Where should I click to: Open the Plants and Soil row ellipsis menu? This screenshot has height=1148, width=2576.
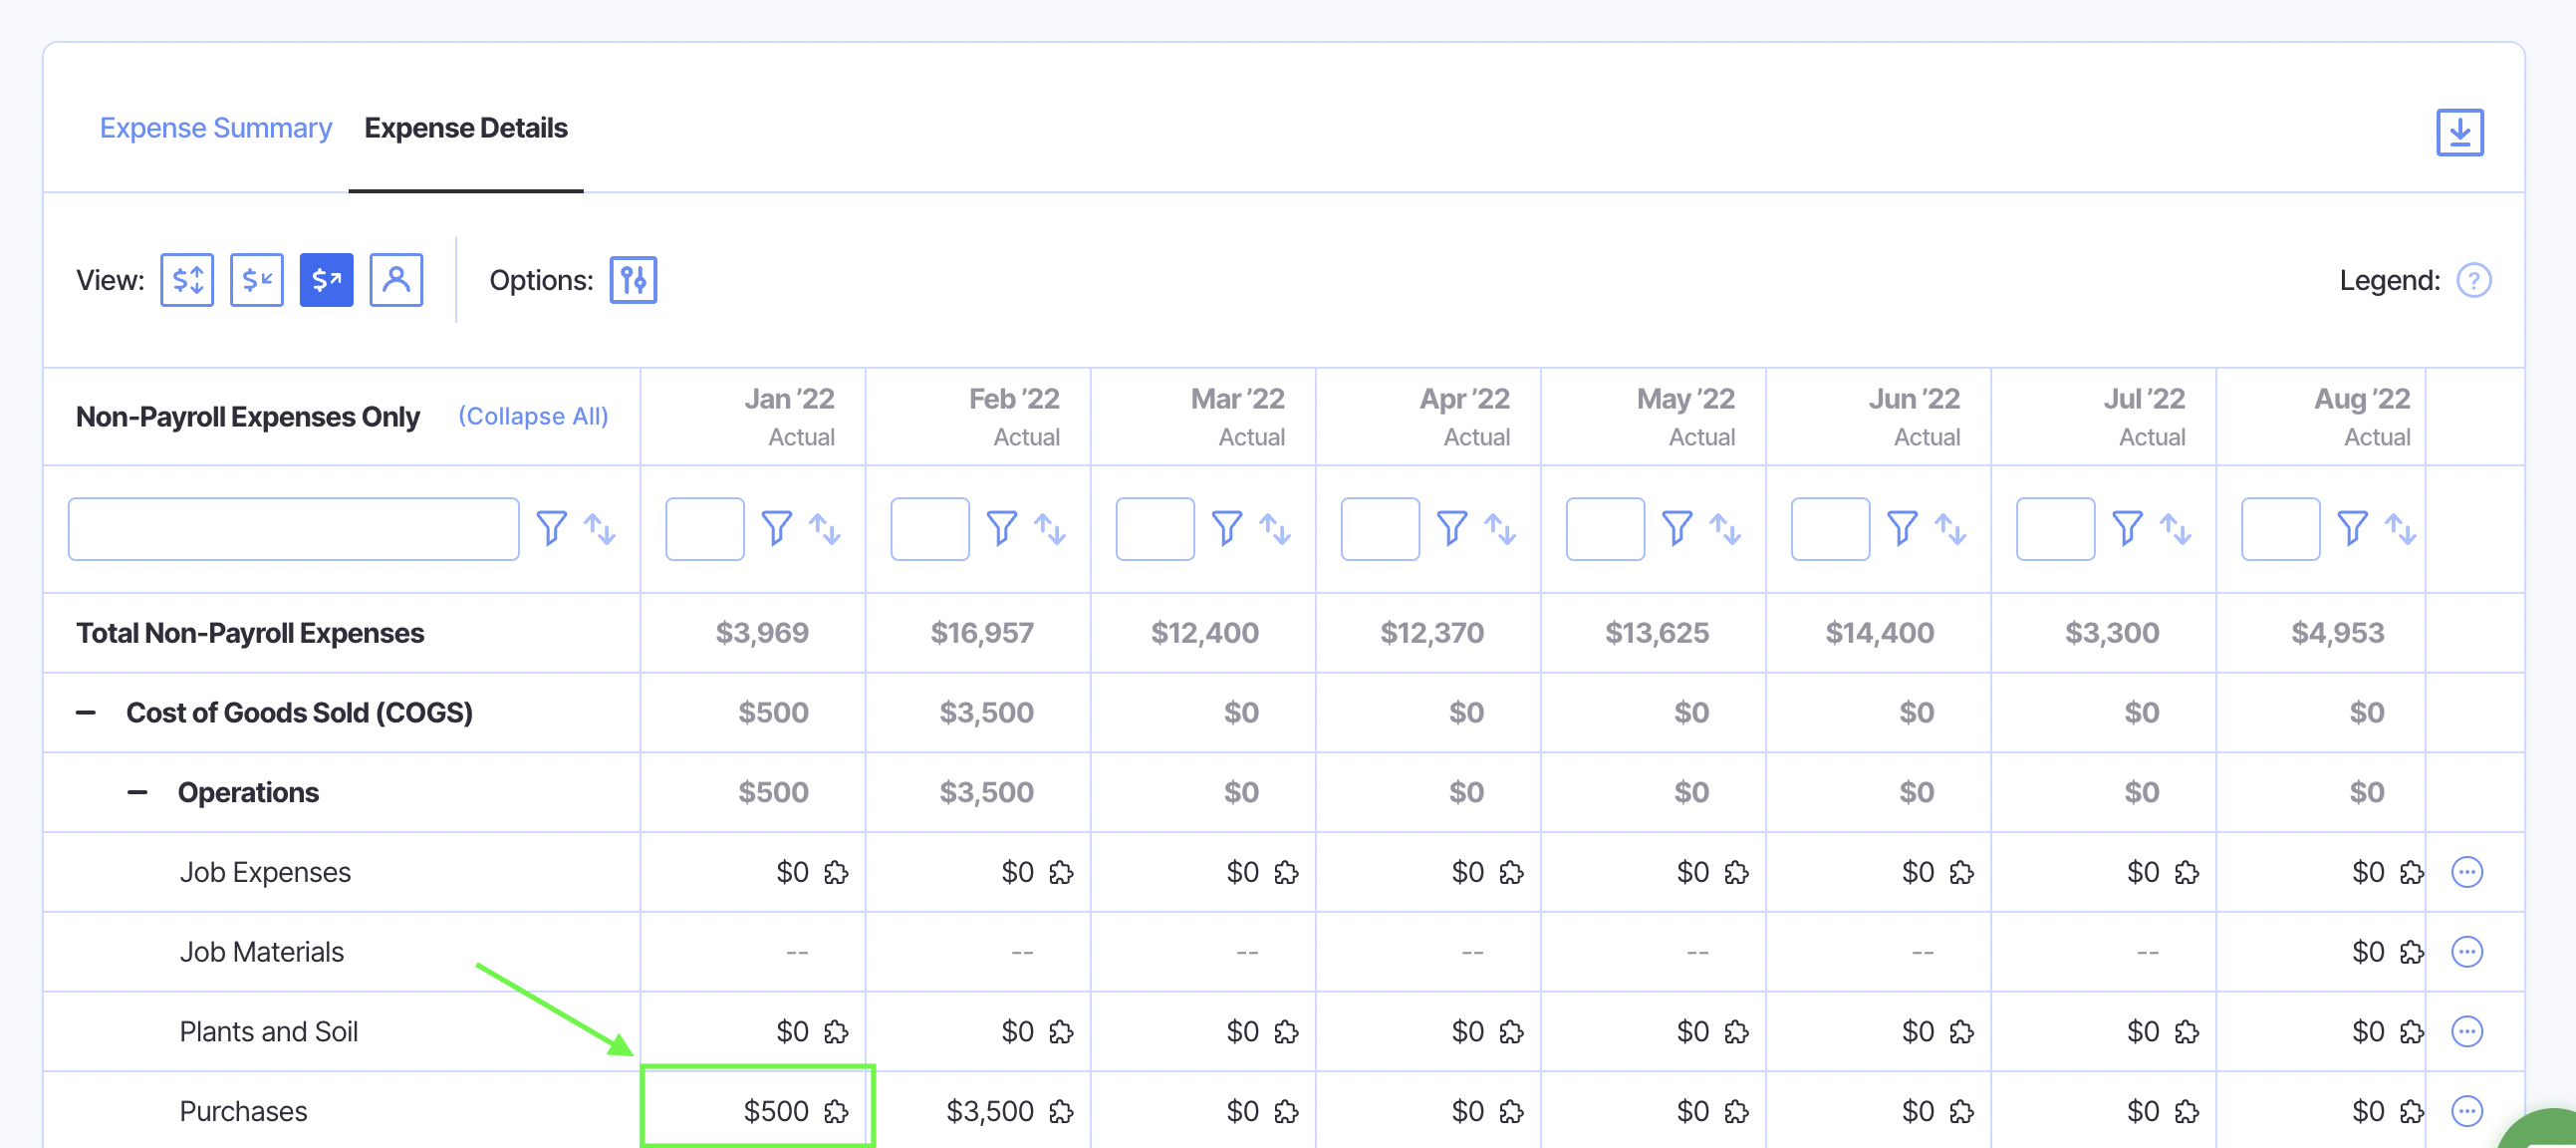2466,1031
